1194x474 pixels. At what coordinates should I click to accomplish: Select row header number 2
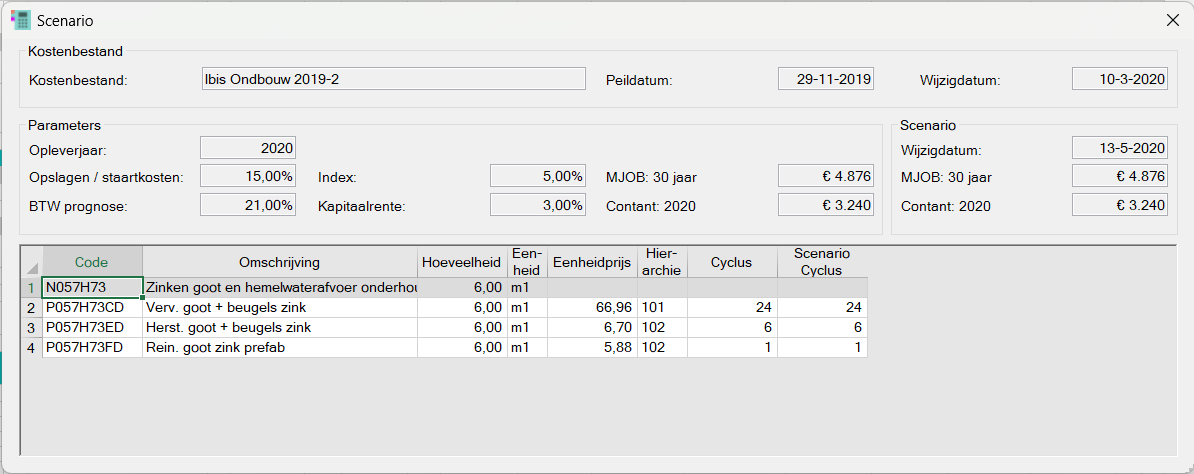pos(31,308)
